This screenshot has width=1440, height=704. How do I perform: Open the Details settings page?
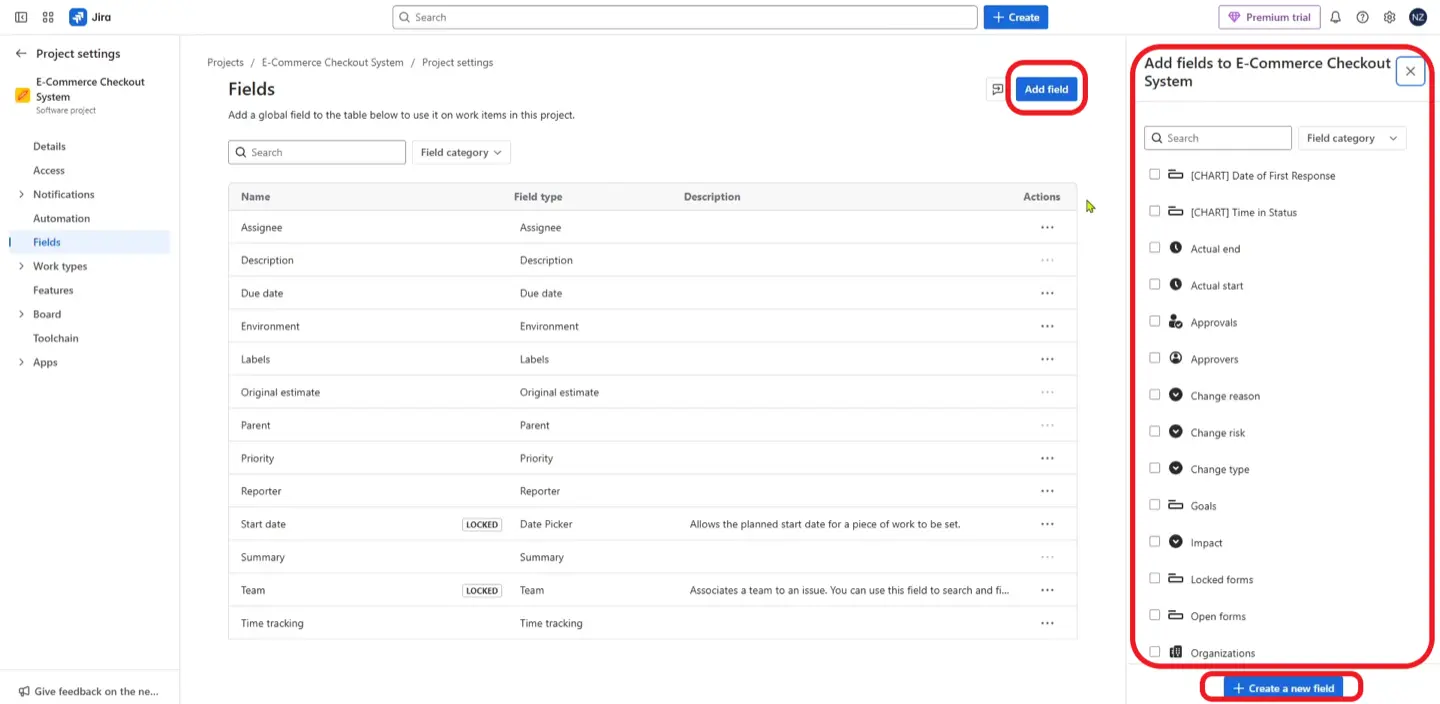[49, 146]
